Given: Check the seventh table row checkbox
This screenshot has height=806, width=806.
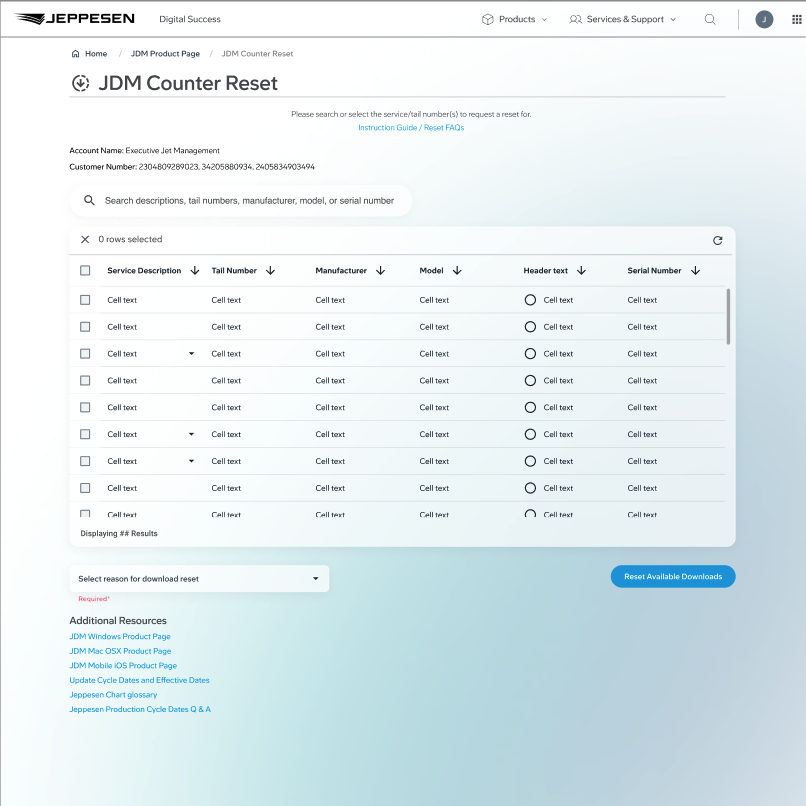Looking at the screenshot, I should pyautogui.click(x=85, y=461).
